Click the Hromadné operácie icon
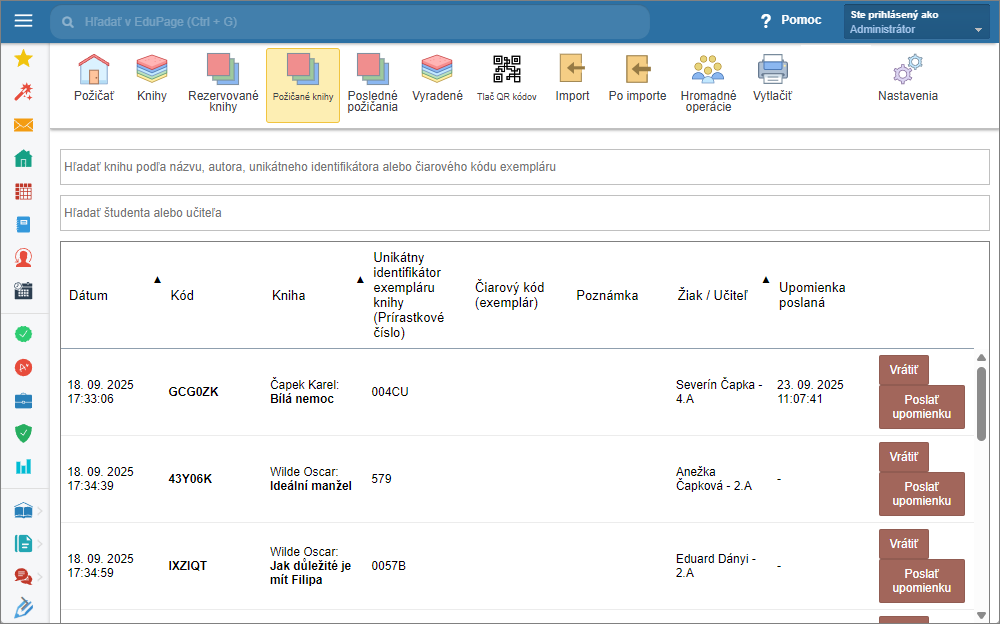Image resolution: width=1000 pixels, height=624 pixels. point(708,82)
